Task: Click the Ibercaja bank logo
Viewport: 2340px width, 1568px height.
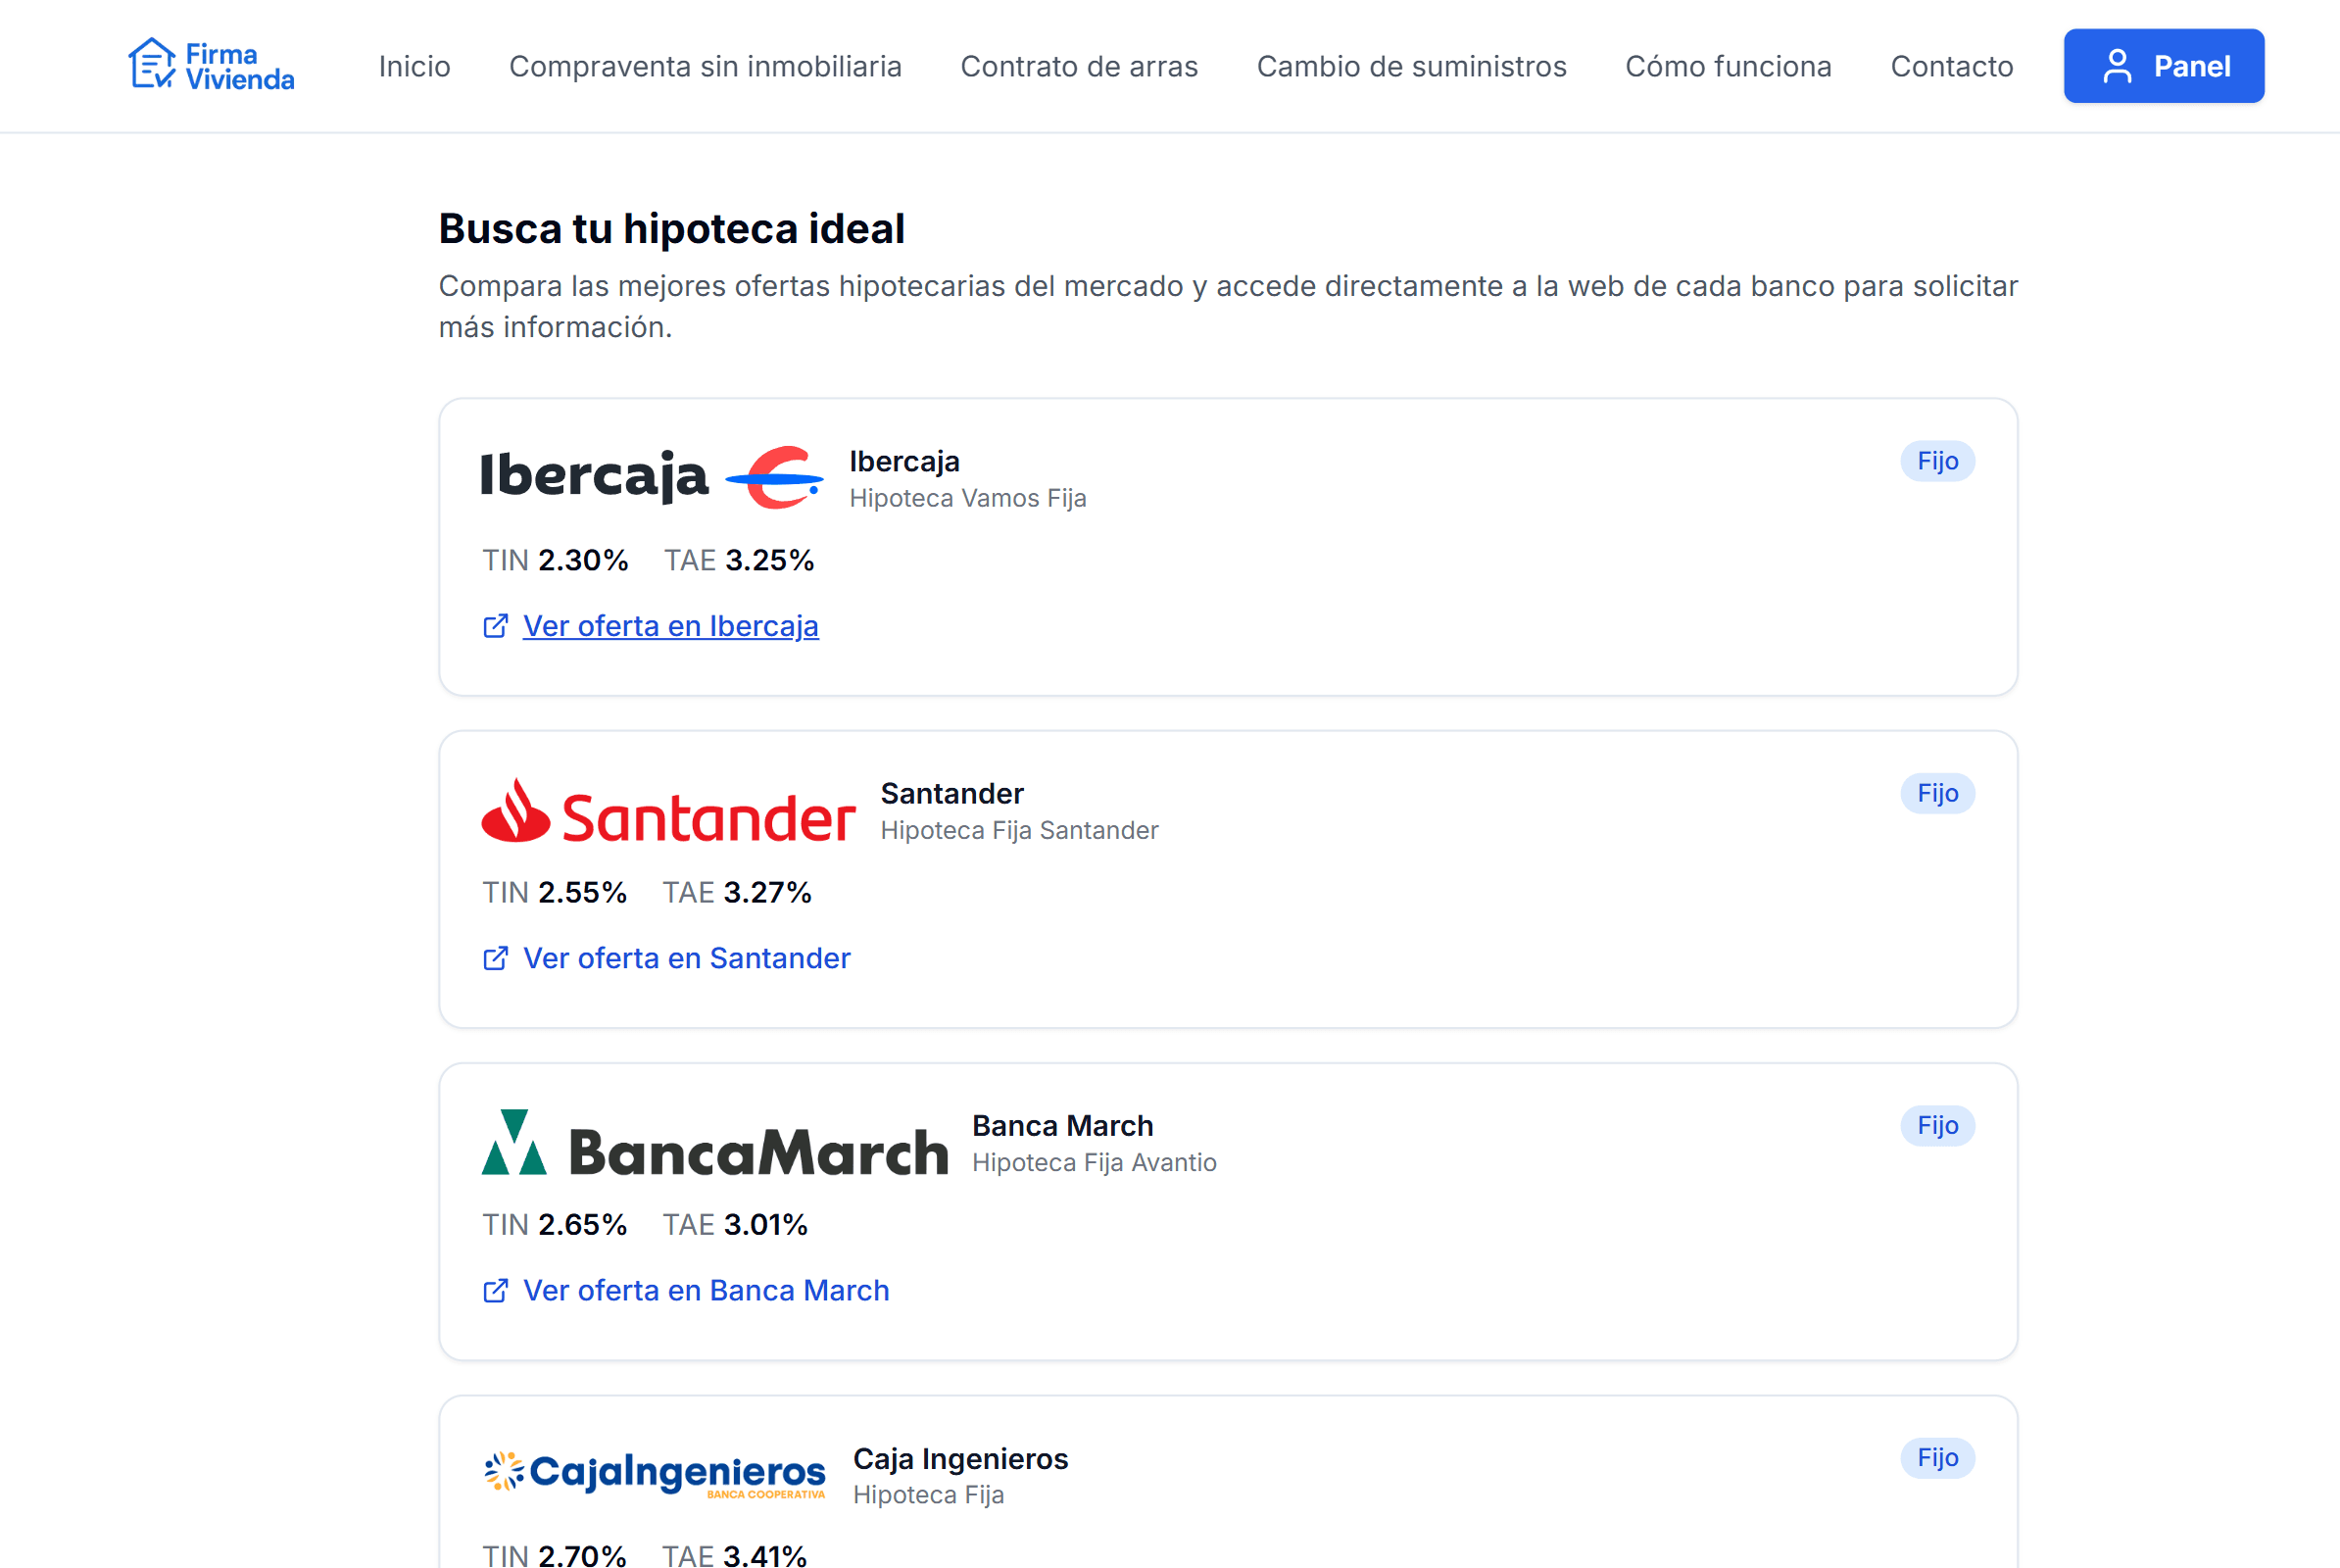Action: [652, 477]
